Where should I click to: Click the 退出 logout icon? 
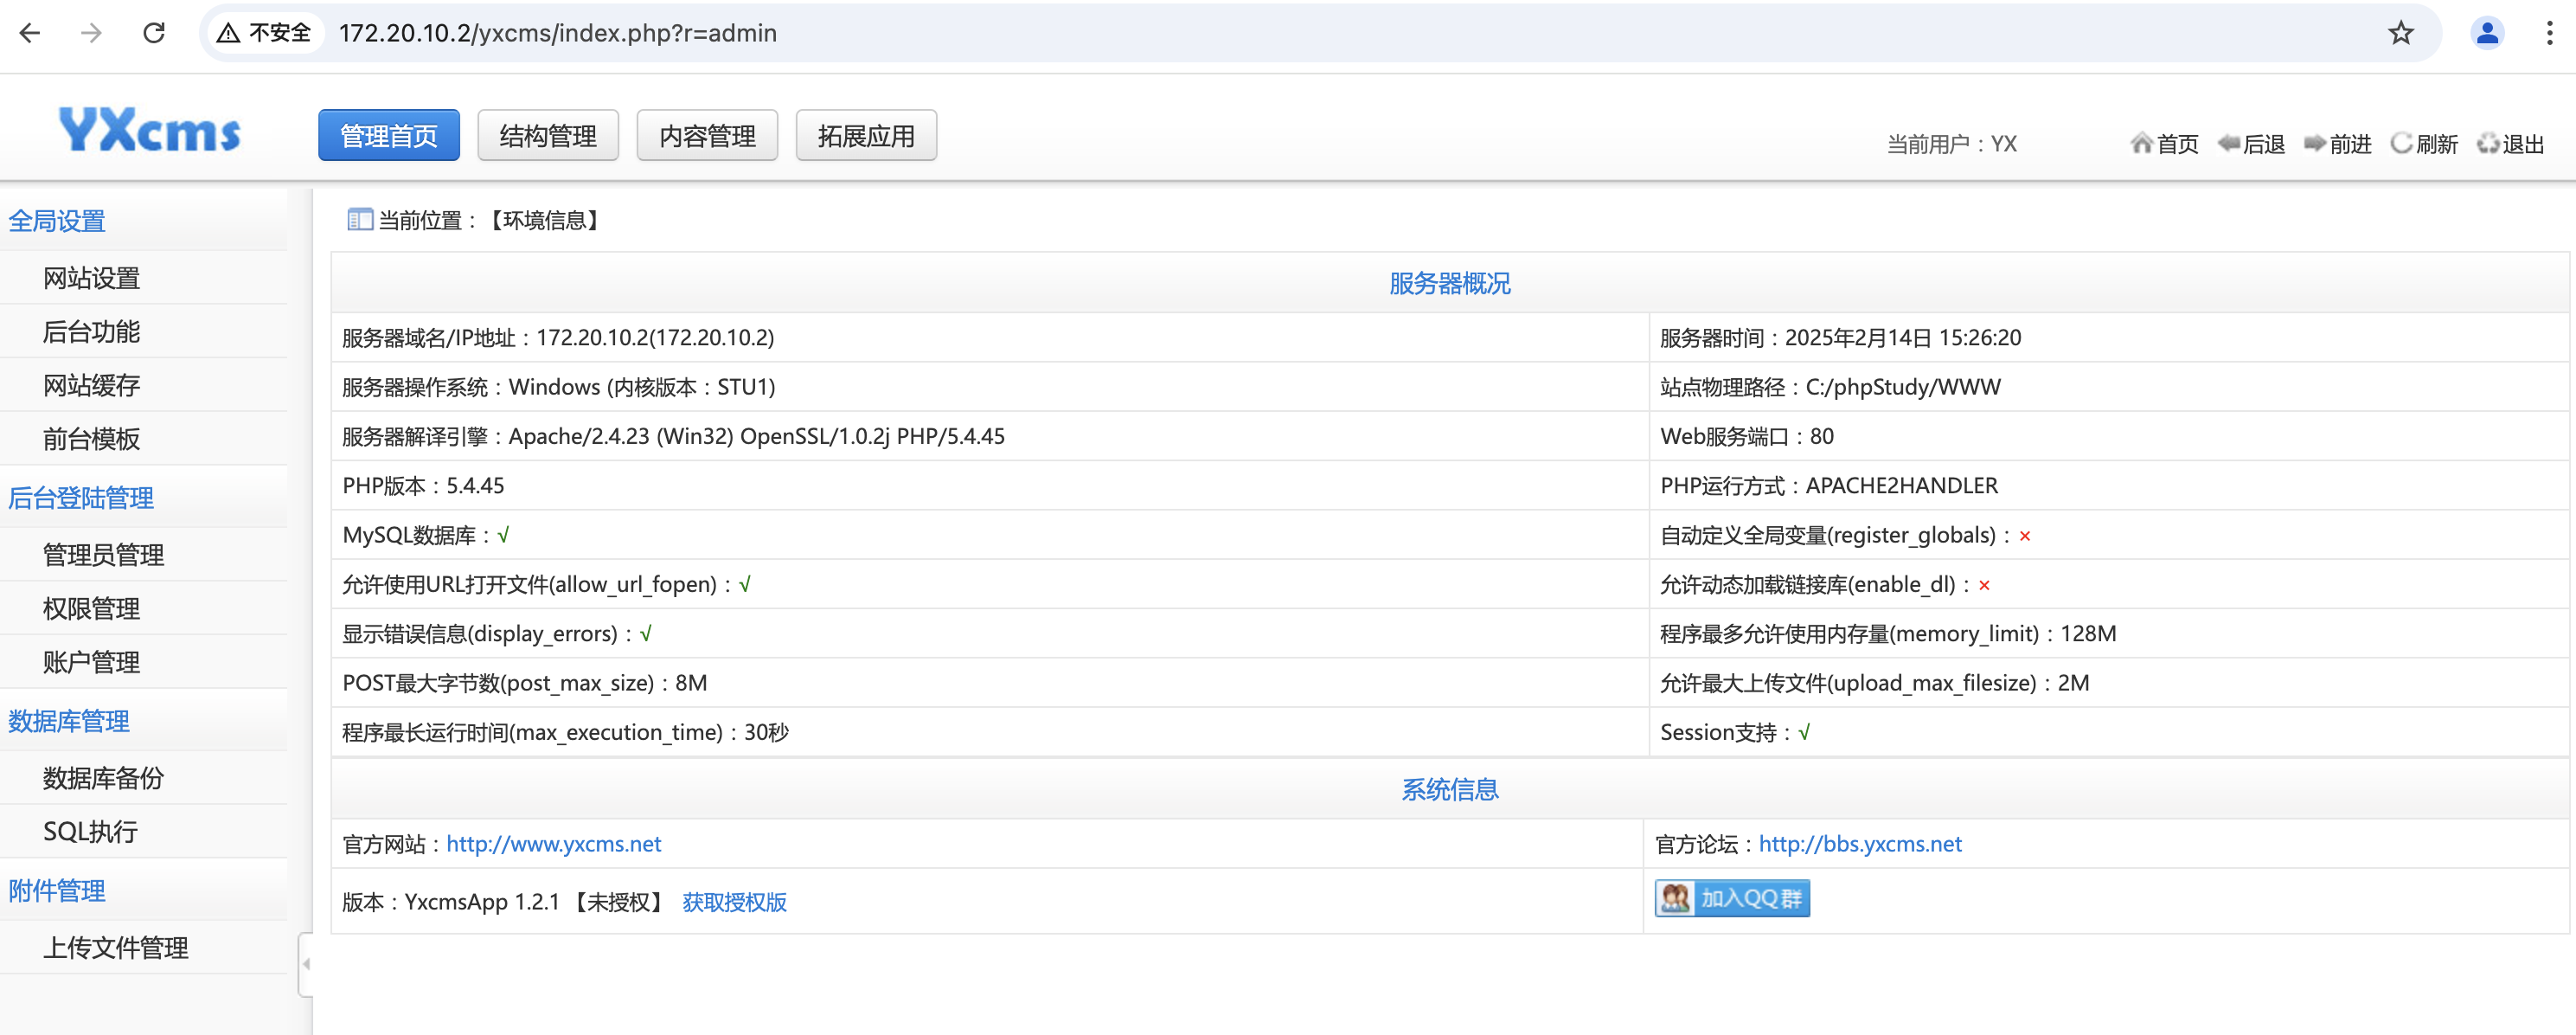click(2488, 143)
